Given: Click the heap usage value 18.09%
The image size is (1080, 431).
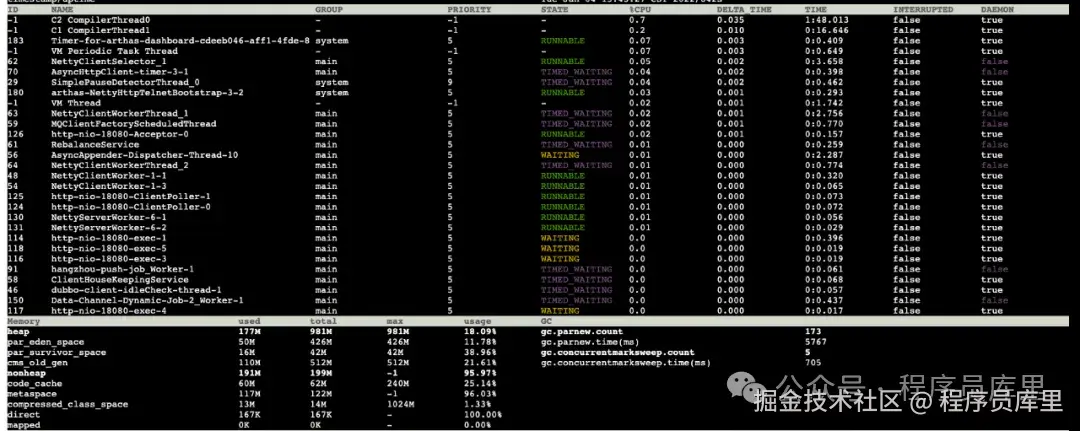Looking at the screenshot, I should pos(480,331).
